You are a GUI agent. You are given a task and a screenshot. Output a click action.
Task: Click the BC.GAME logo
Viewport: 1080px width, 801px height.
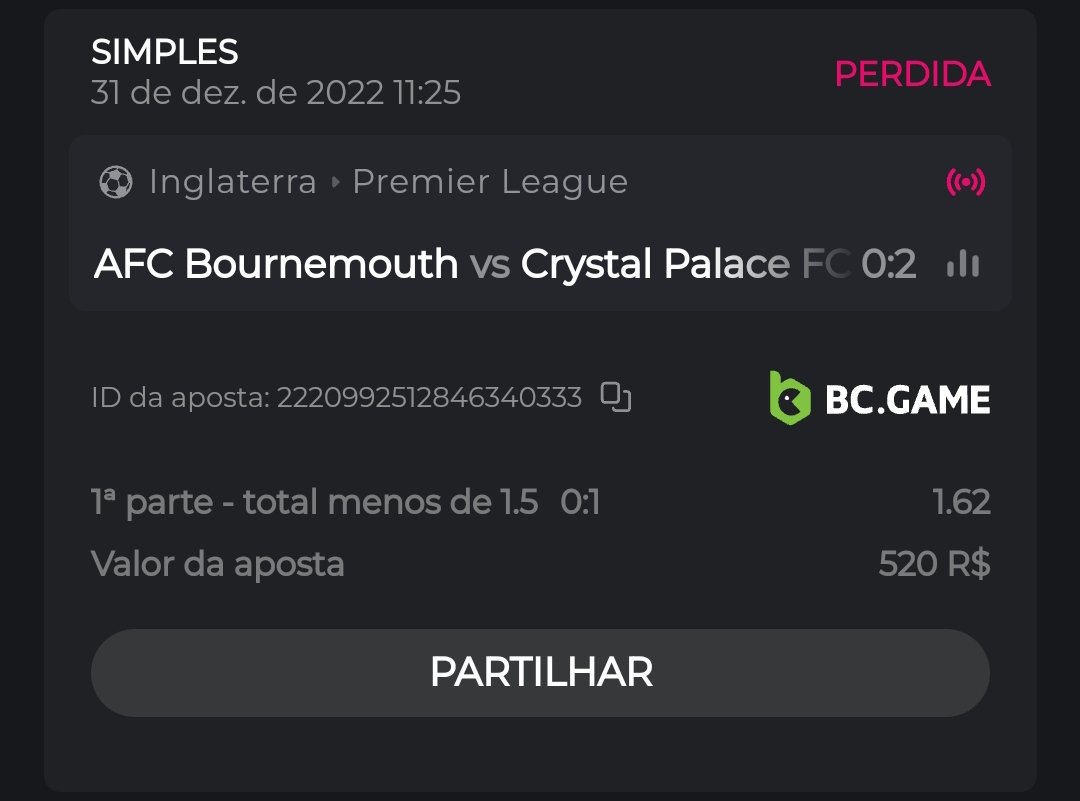tap(880, 398)
